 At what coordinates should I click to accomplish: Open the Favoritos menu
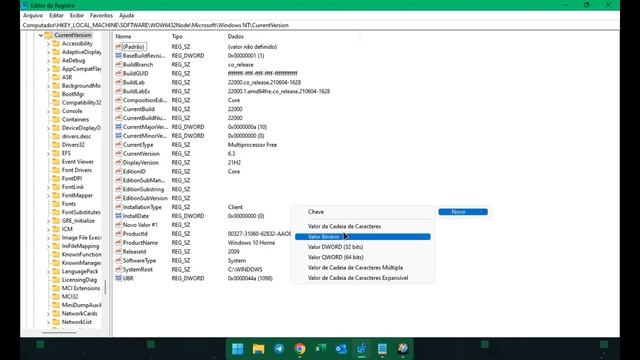coord(101,16)
